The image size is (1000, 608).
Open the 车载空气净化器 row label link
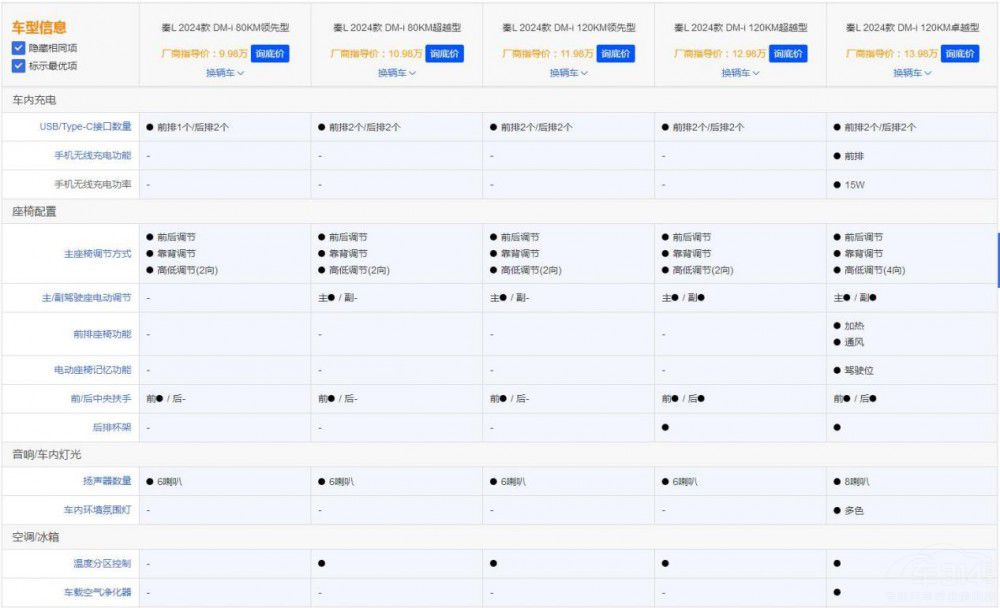click(98, 592)
